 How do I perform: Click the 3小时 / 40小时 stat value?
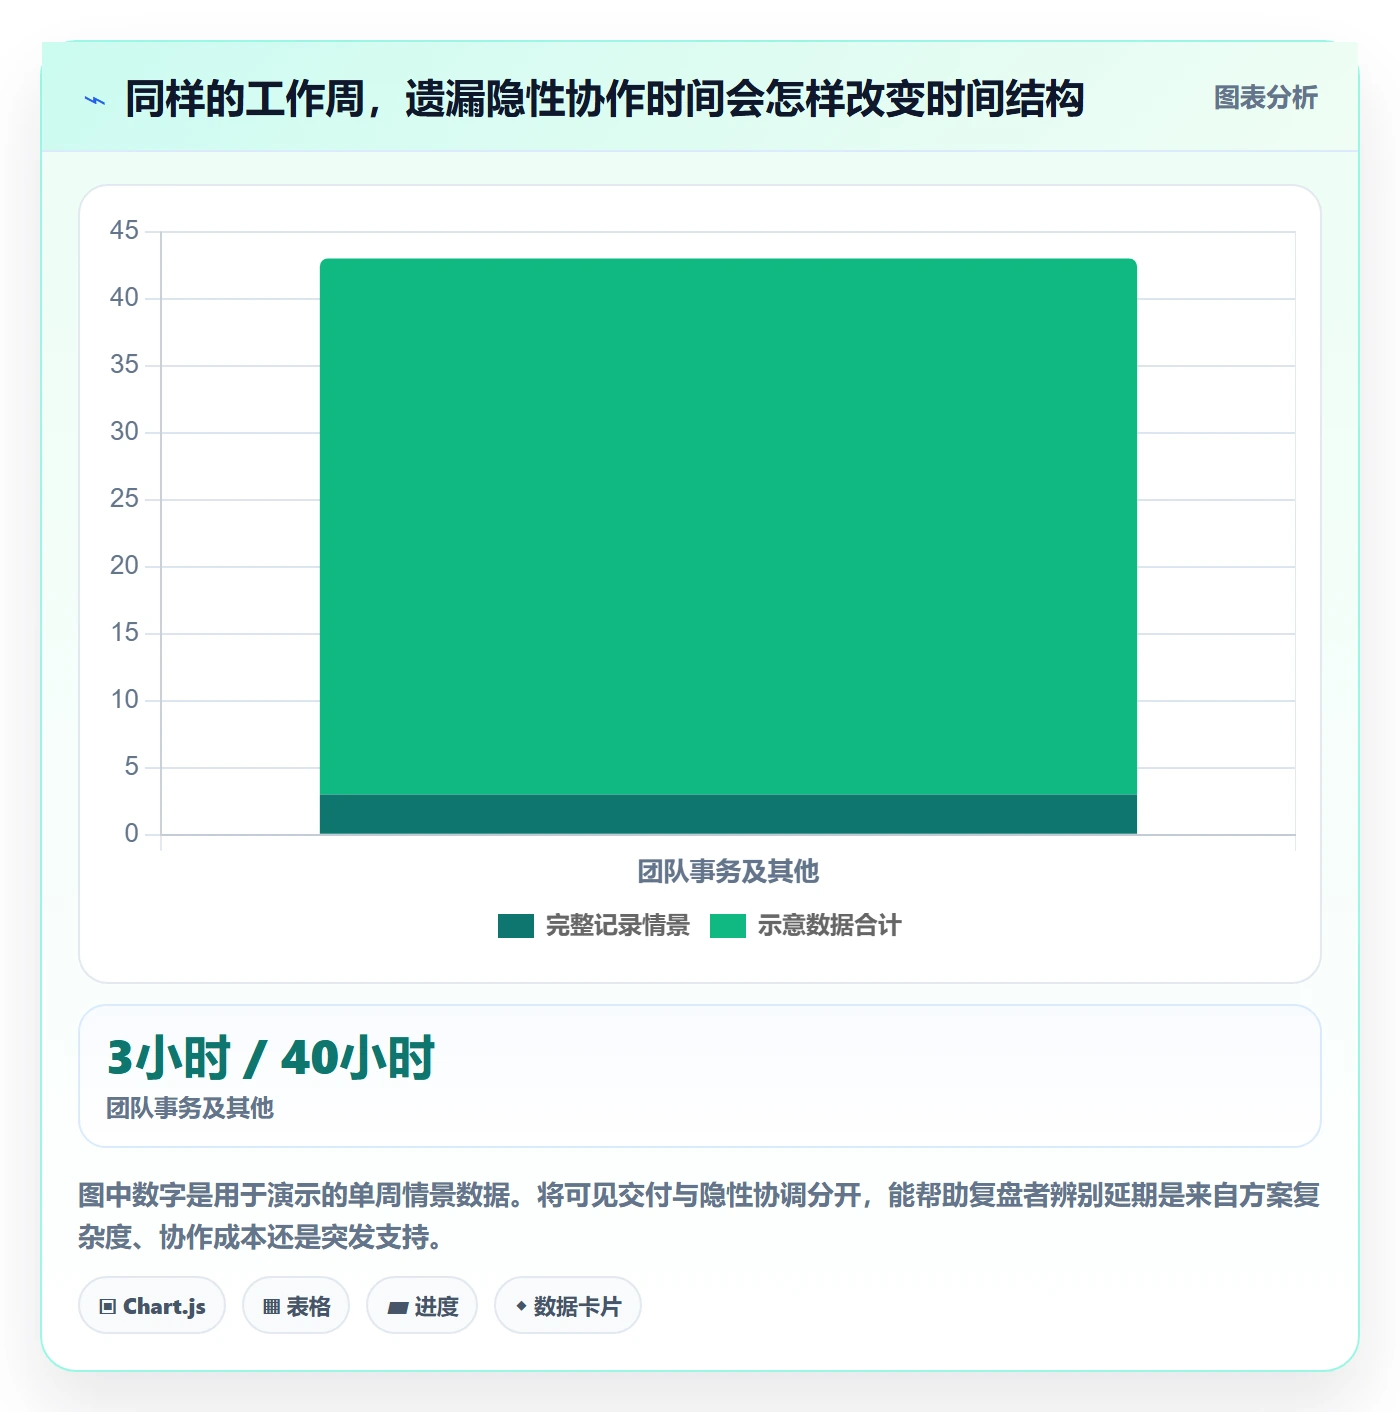[271, 1058]
